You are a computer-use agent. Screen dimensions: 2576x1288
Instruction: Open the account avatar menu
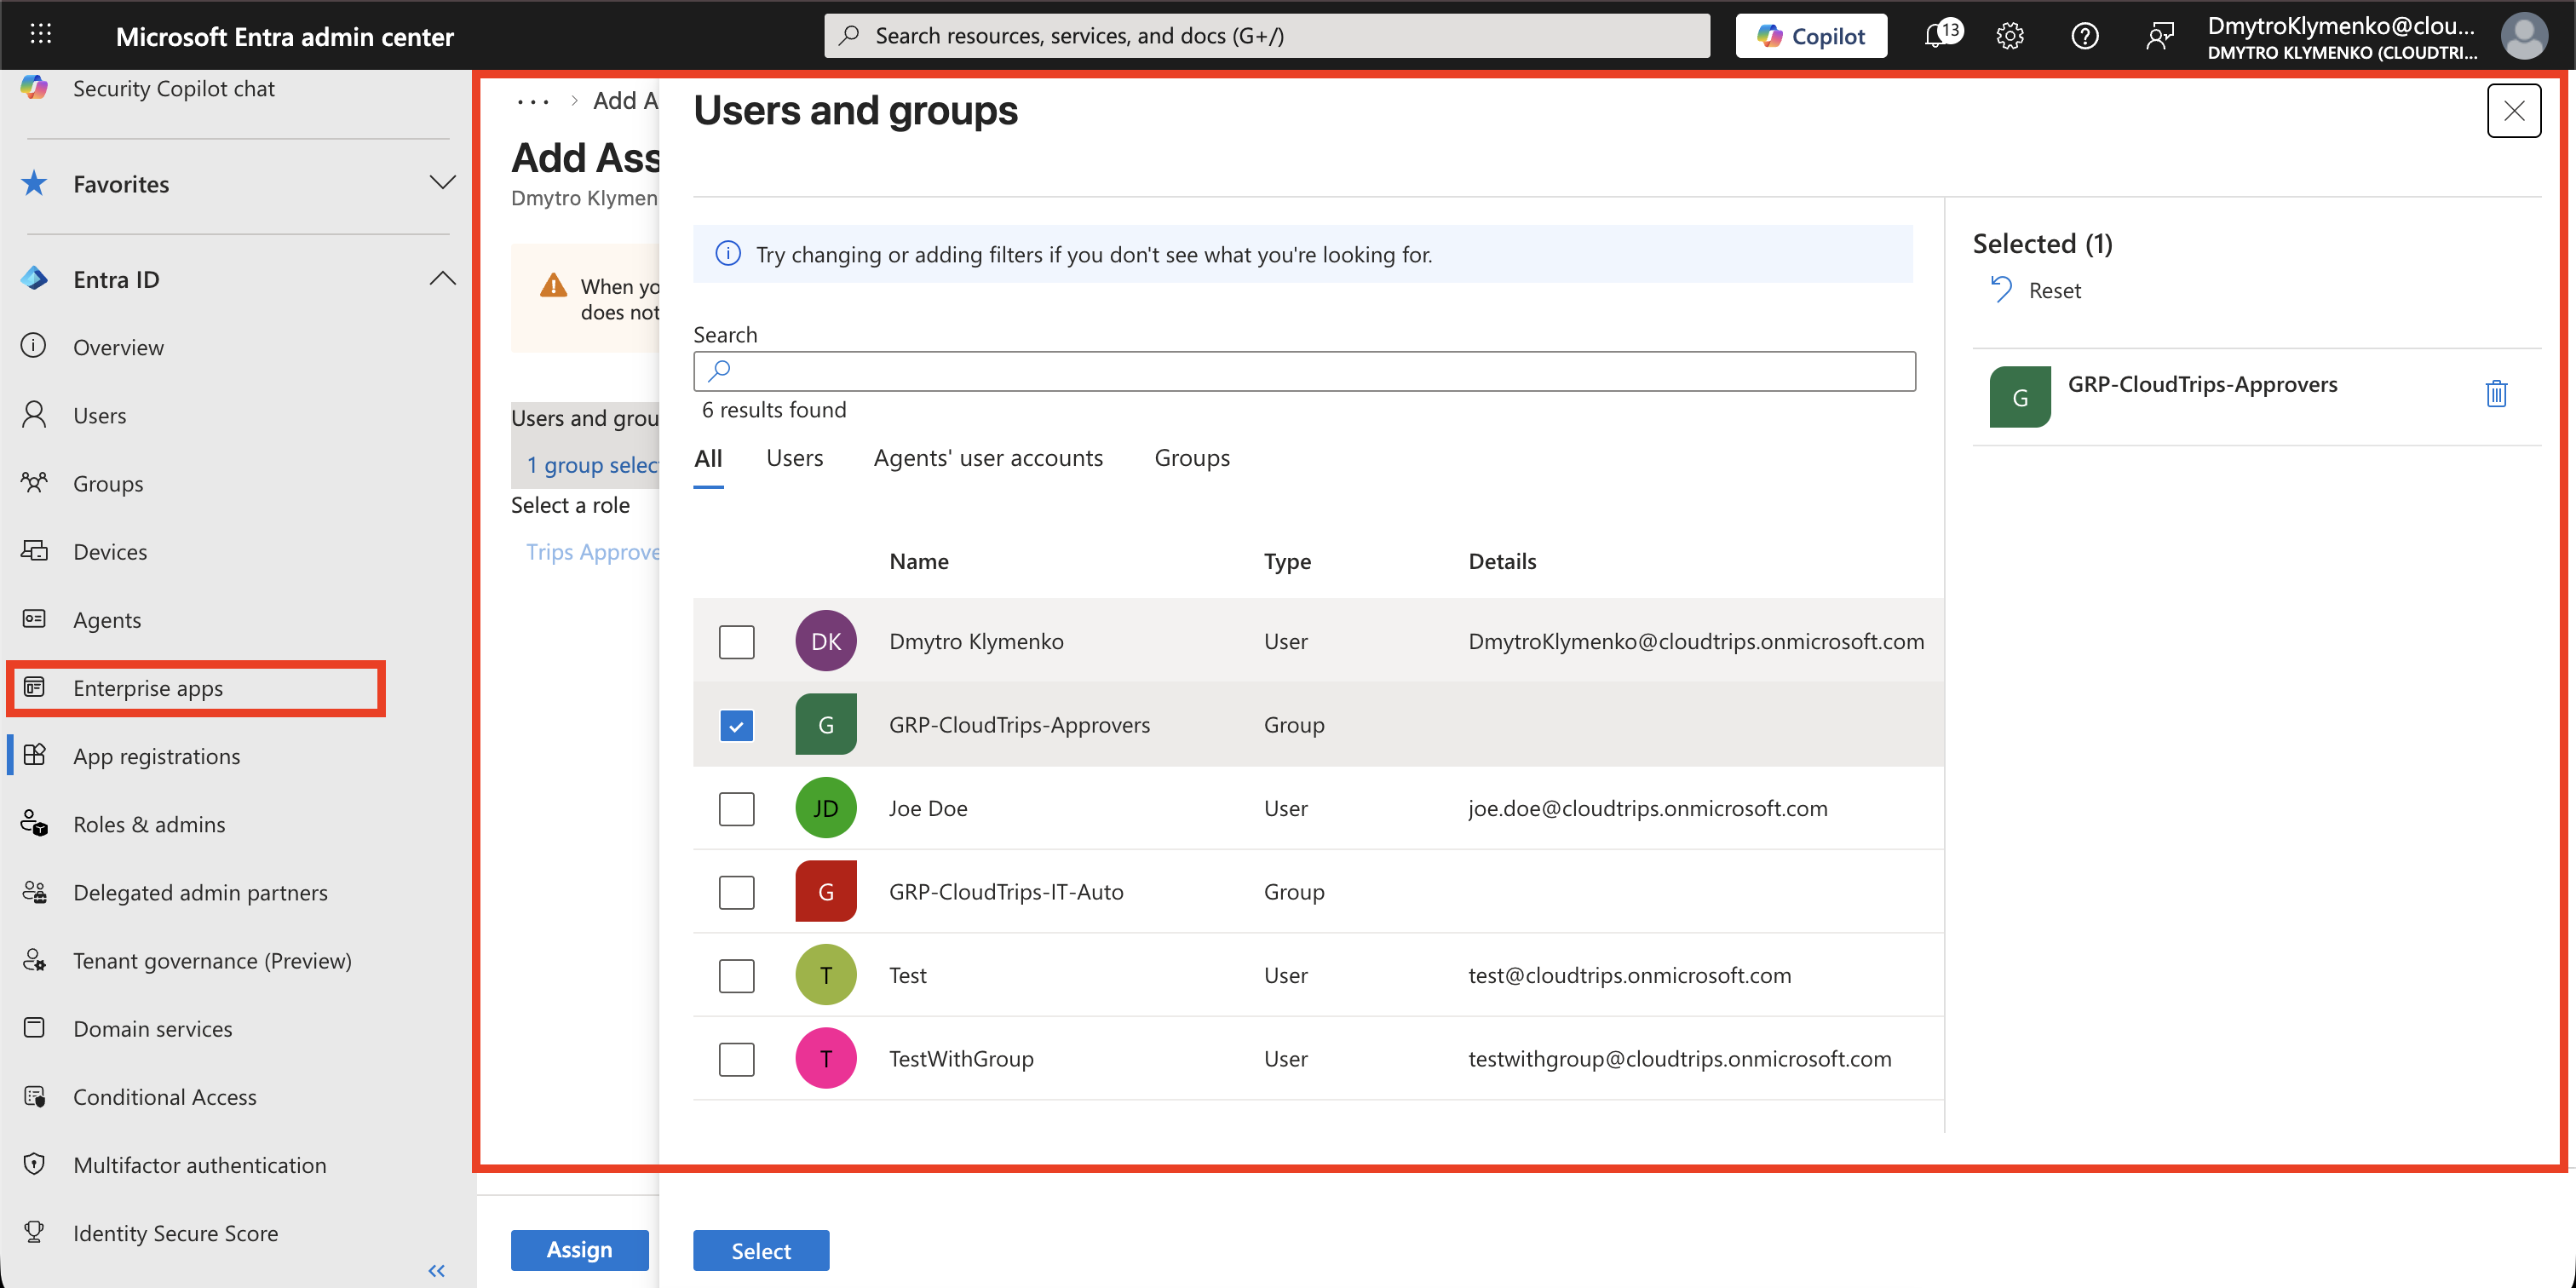2524,36
